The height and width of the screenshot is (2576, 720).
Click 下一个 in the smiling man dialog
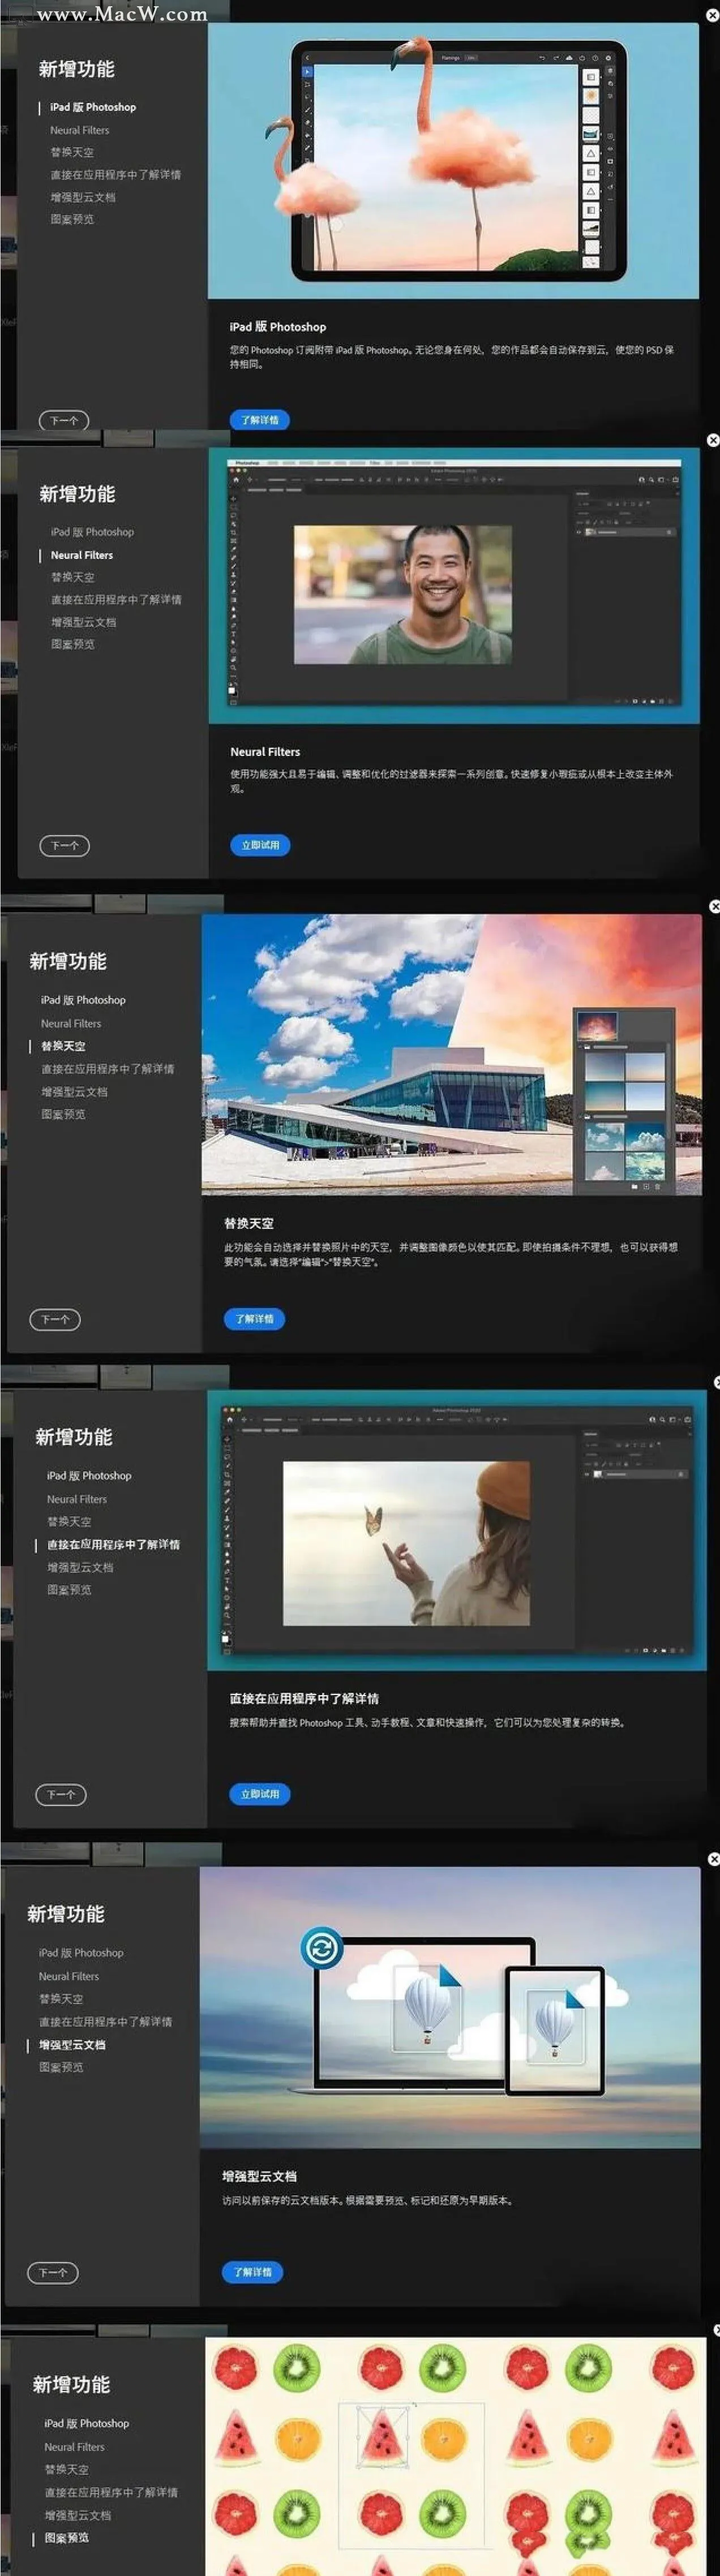(x=65, y=846)
